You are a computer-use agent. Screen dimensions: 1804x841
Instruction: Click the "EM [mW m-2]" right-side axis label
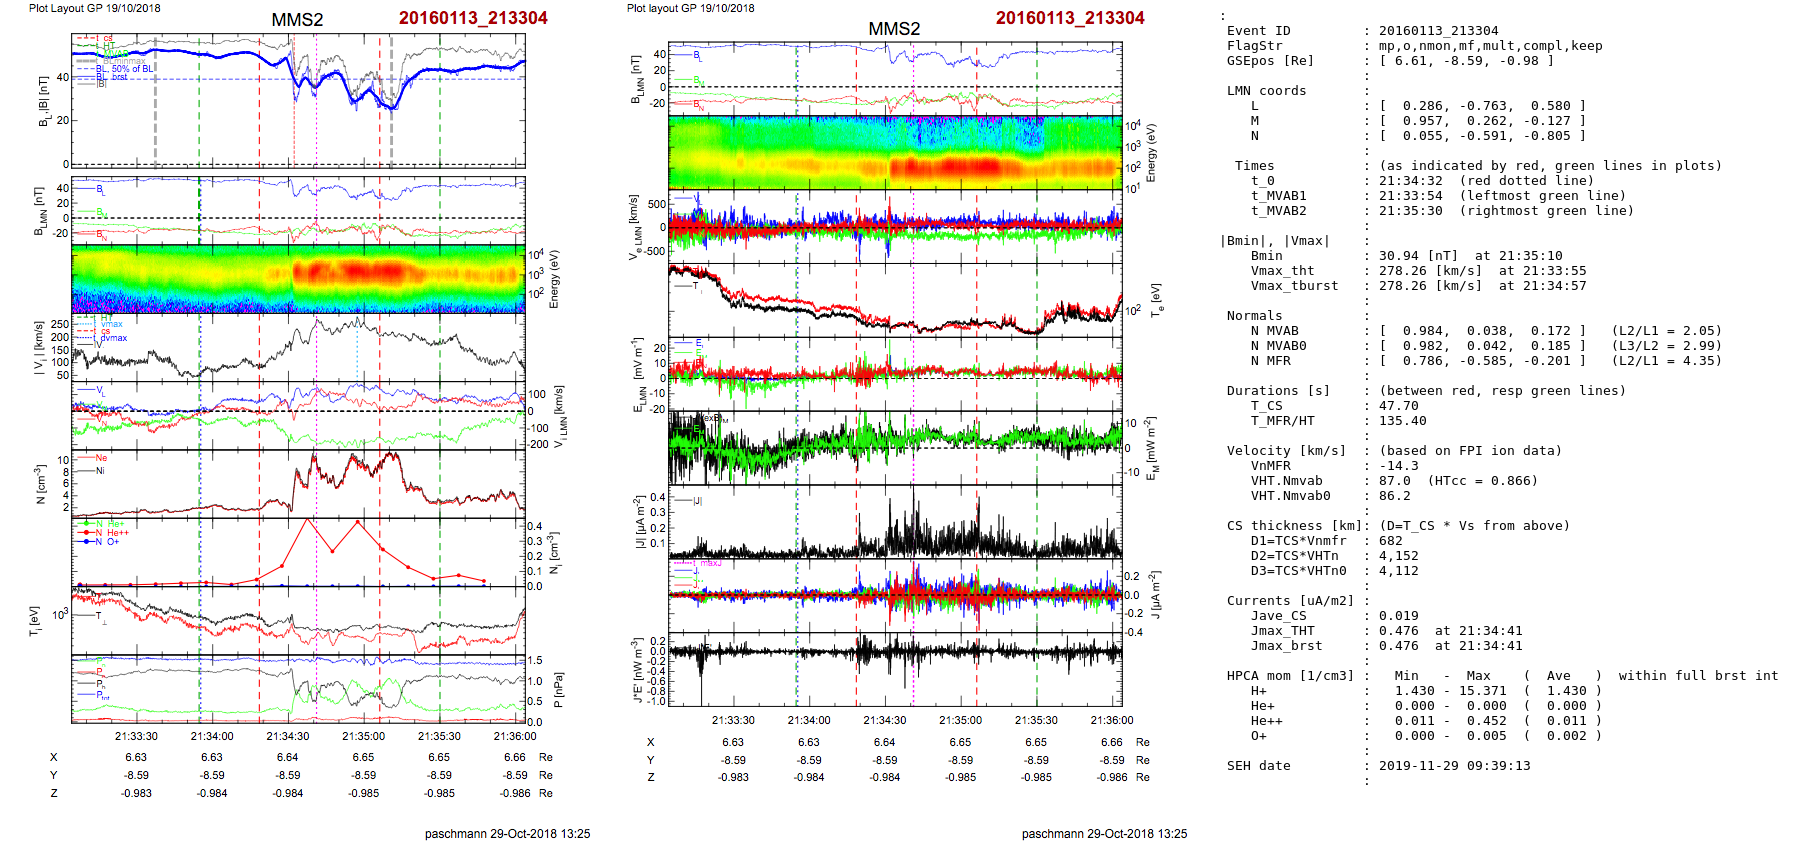click(1153, 448)
